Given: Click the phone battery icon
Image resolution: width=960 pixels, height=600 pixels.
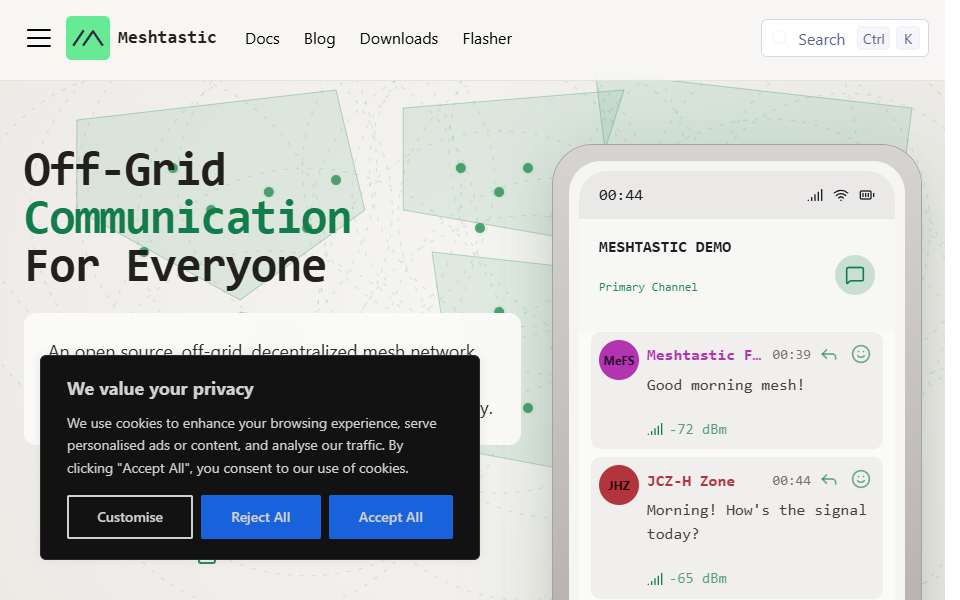Looking at the screenshot, I should [x=867, y=195].
